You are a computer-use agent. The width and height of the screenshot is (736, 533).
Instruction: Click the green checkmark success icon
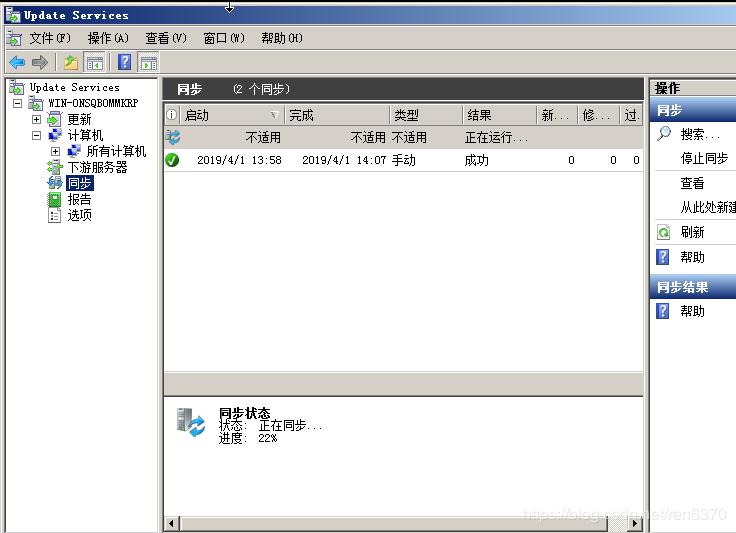click(x=172, y=160)
